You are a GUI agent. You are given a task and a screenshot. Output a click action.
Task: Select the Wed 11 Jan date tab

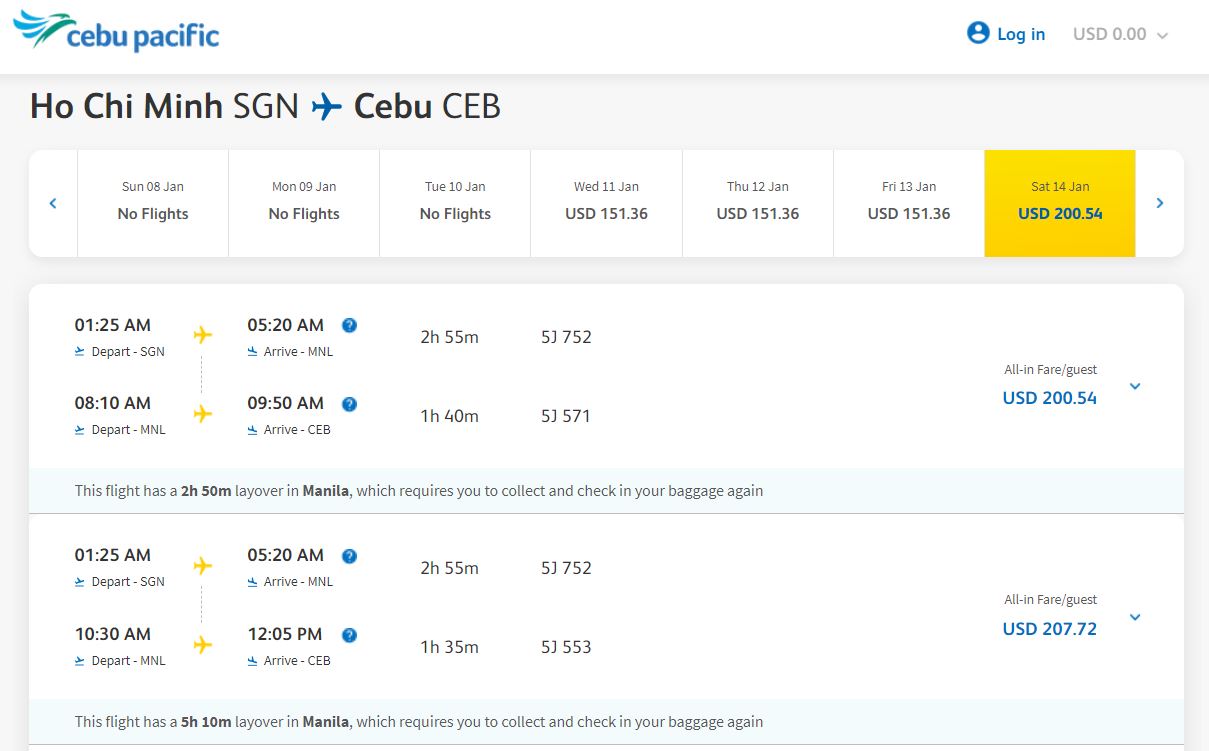coord(606,203)
